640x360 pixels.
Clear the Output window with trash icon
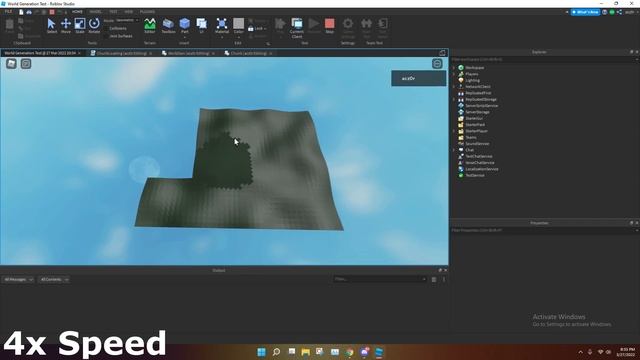[434, 280]
